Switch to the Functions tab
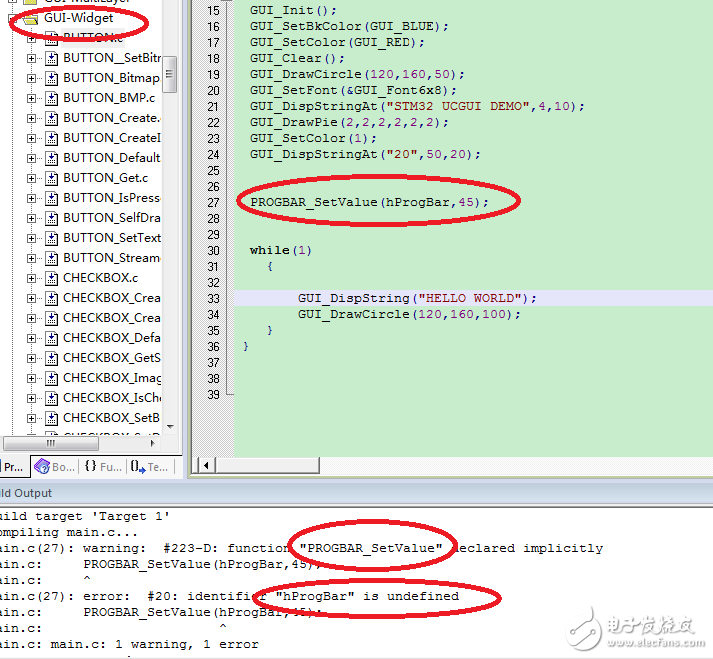713x659 pixels. pos(103,467)
